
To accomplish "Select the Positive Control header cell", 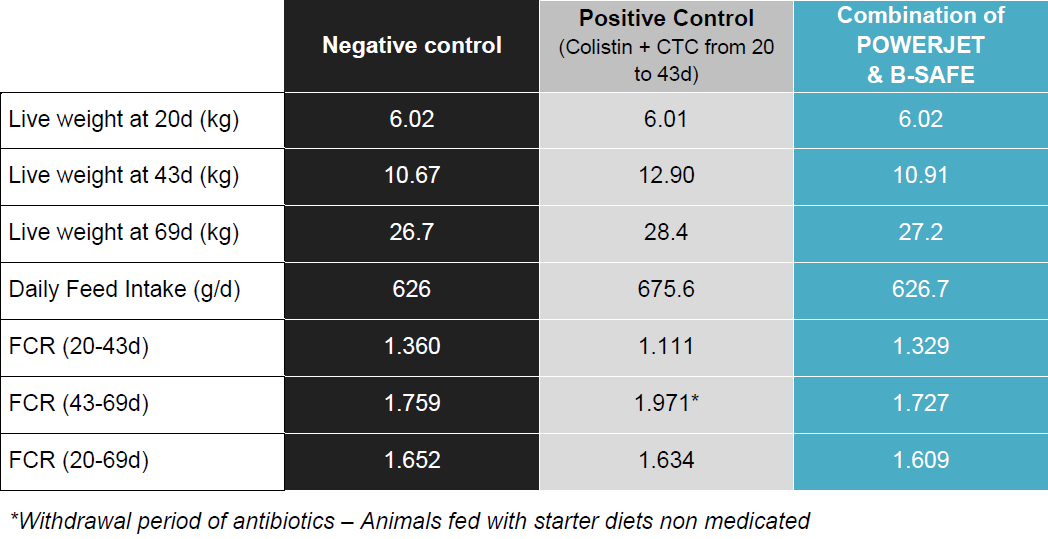I will (666, 46).
